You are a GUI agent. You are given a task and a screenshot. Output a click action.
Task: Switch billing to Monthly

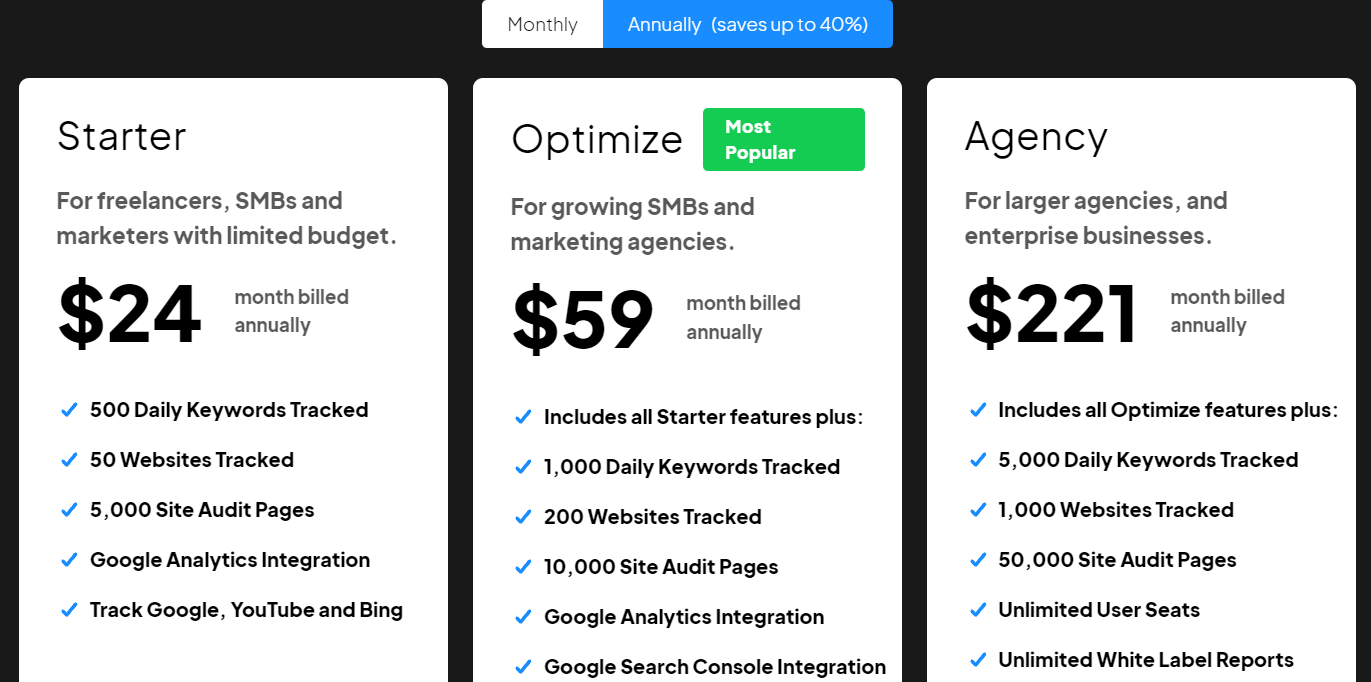click(542, 24)
